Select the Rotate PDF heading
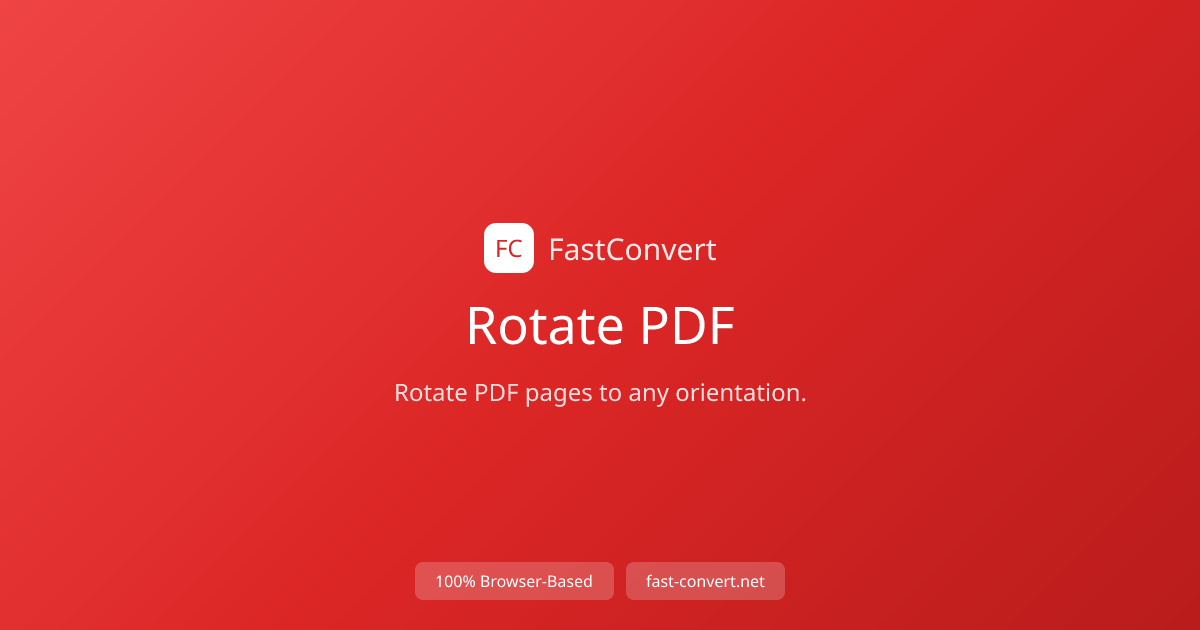This screenshot has height=630, width=1200. click(x=600, y=326)
